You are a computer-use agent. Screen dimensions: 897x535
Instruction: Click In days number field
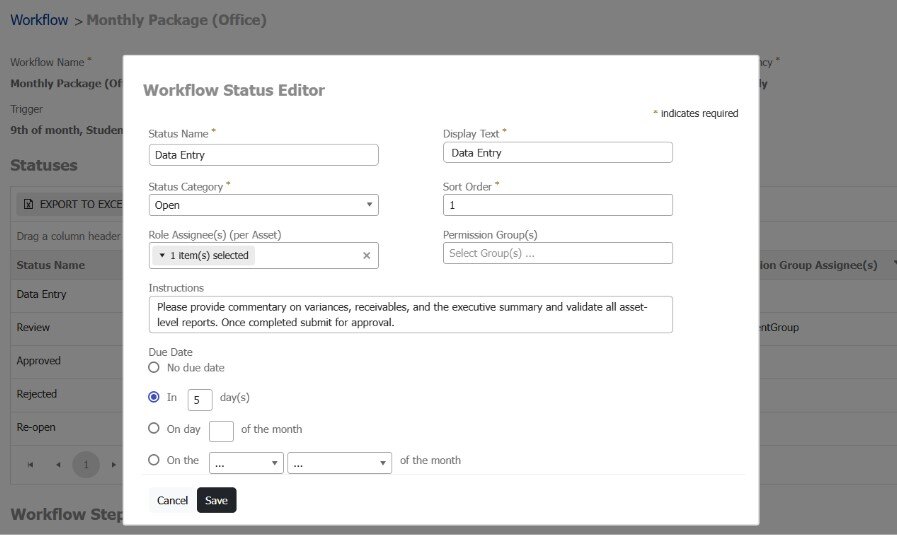pyautogui.click(x=200, y=400)
